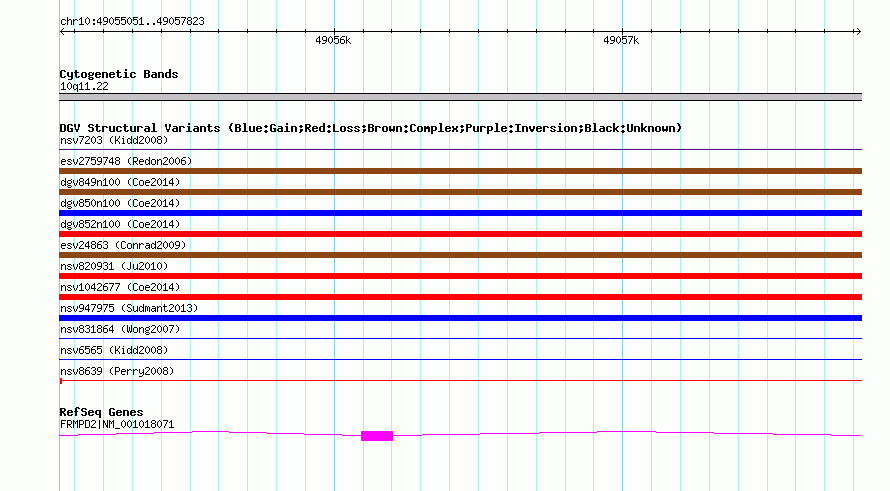Click the brown dgv849n100 variant bar

pos(460,192)
